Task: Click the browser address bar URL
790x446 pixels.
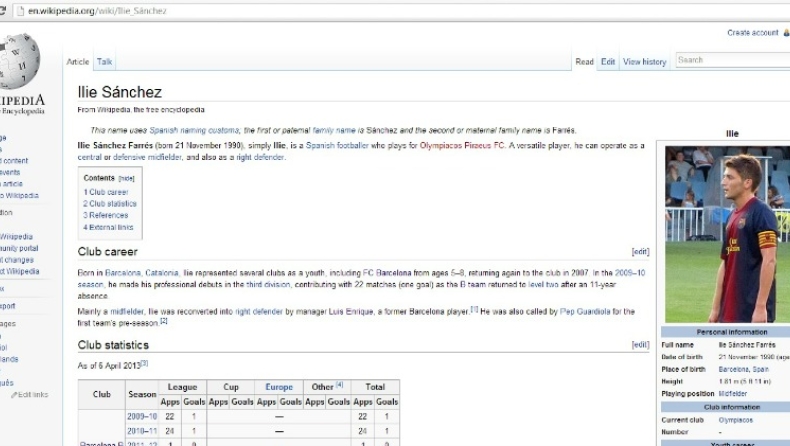Action: pos(97,11)
